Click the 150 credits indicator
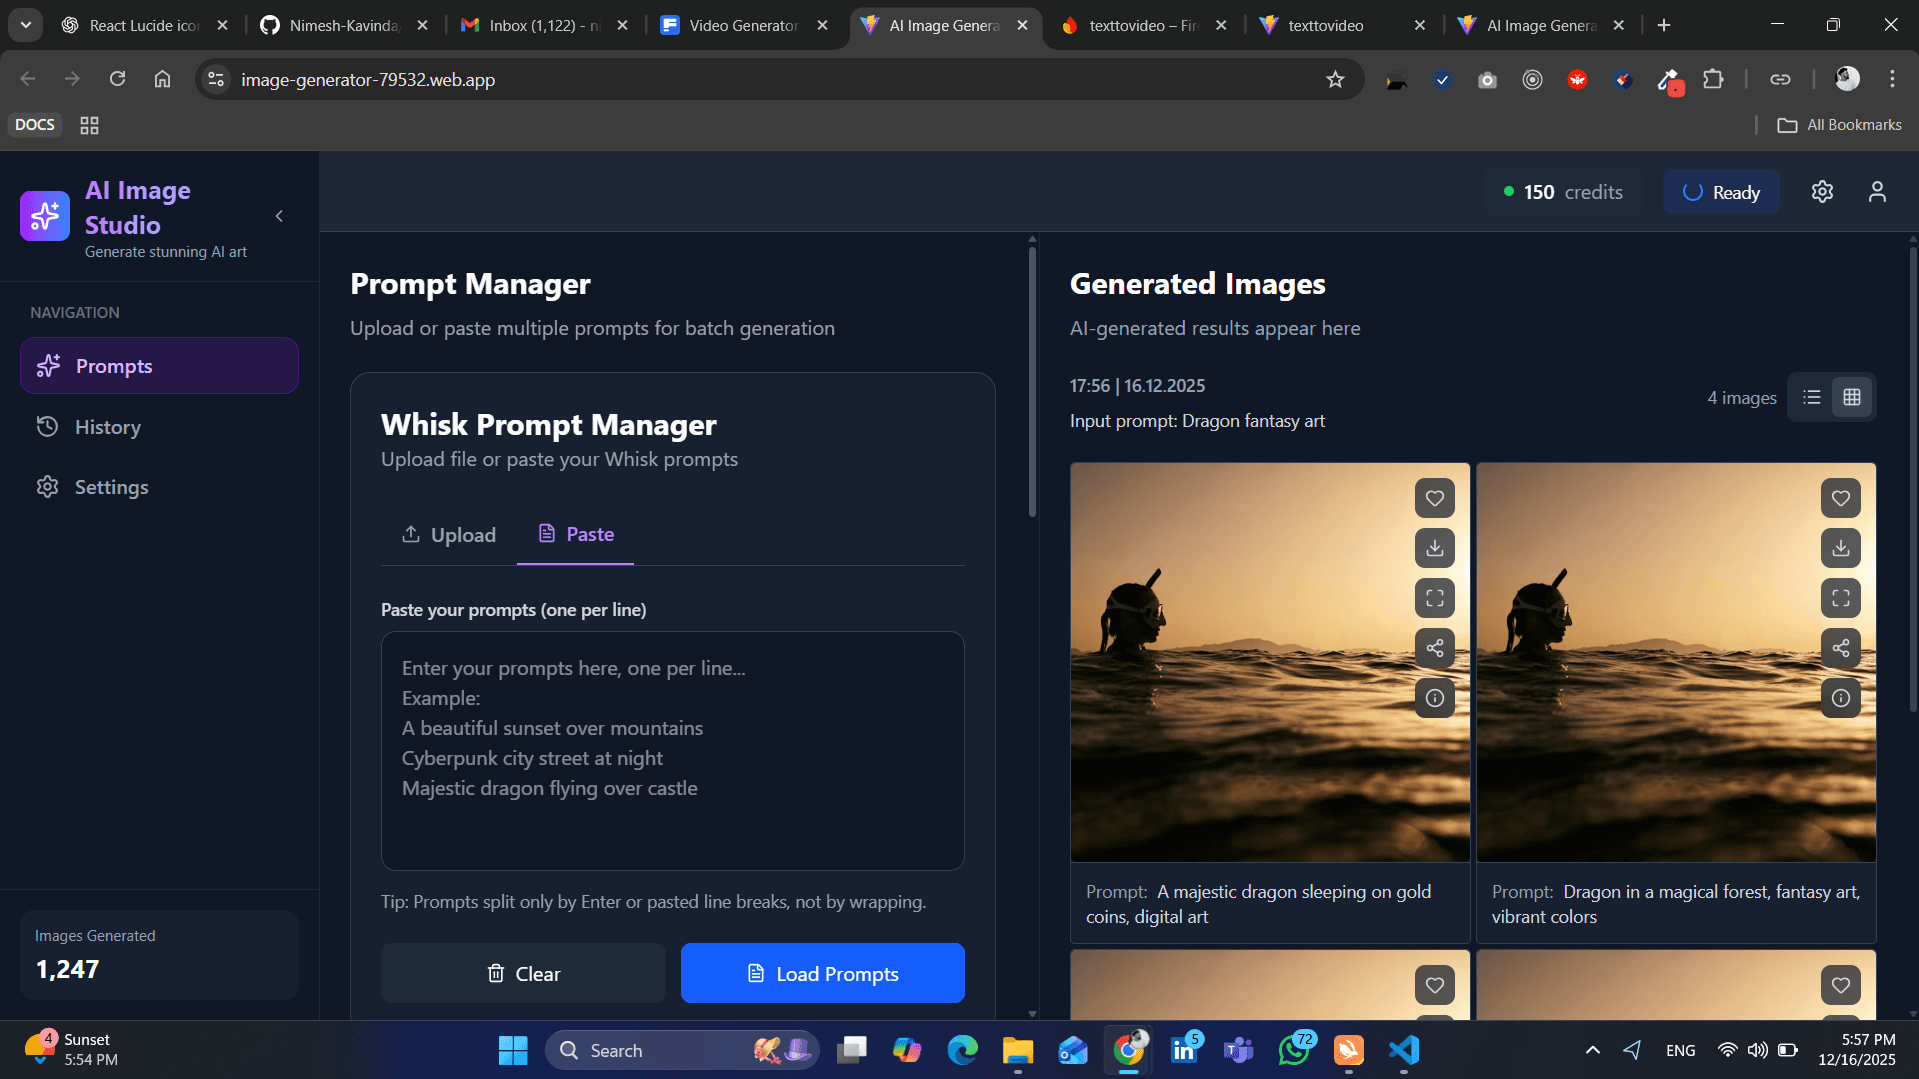1919x1079 pixels. (1563, 192)
